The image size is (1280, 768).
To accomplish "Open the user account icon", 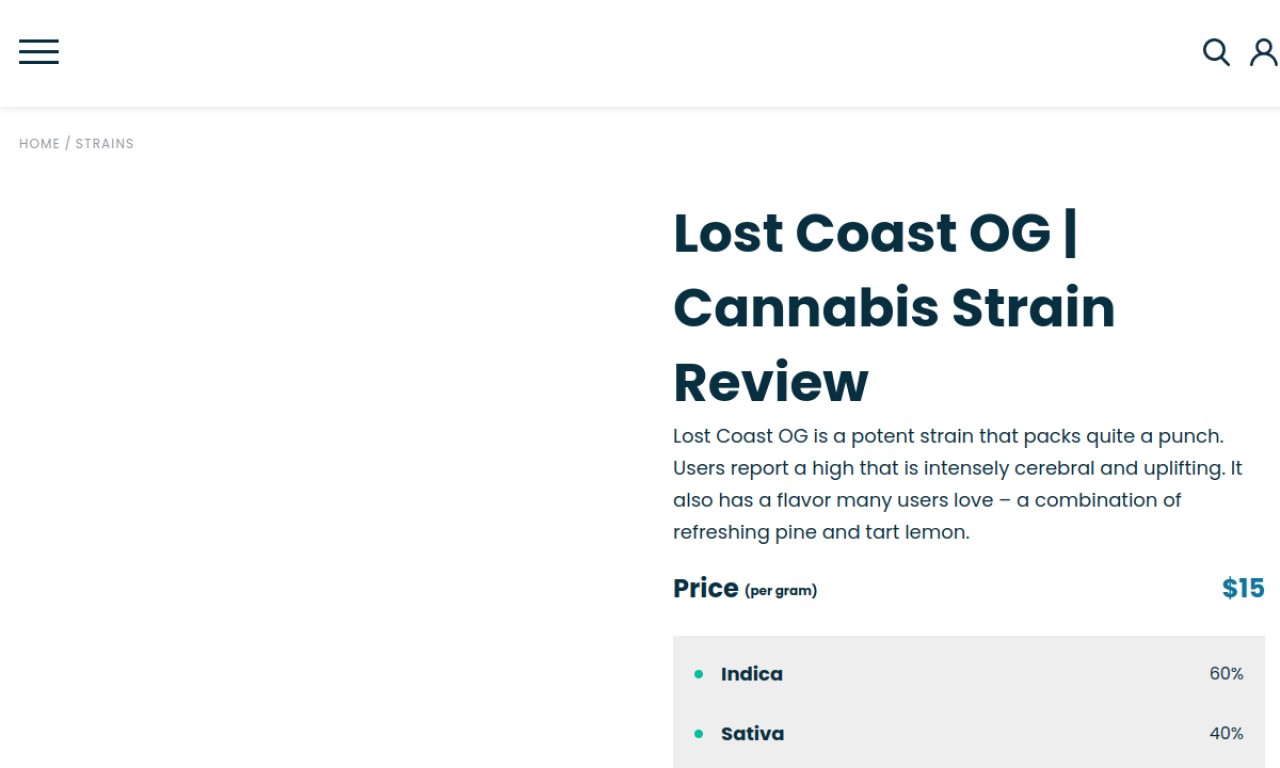I will click(x=1264, y=52).
